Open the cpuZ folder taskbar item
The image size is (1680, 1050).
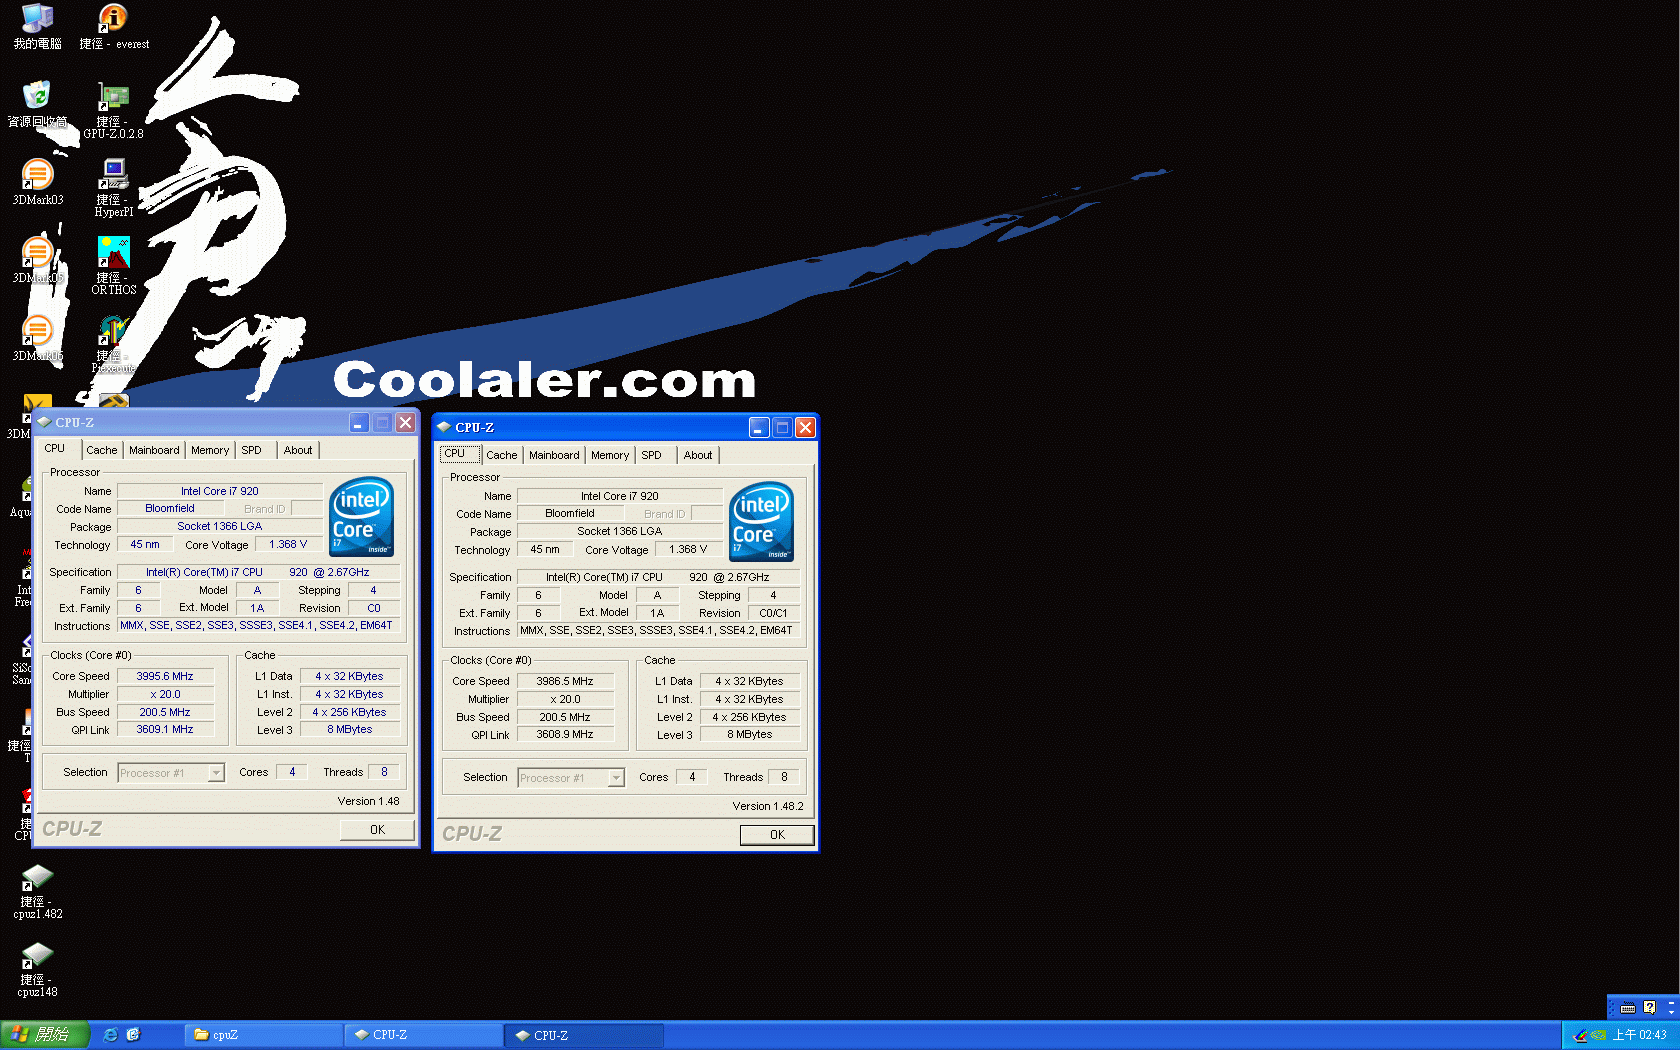coord(263,1035)
